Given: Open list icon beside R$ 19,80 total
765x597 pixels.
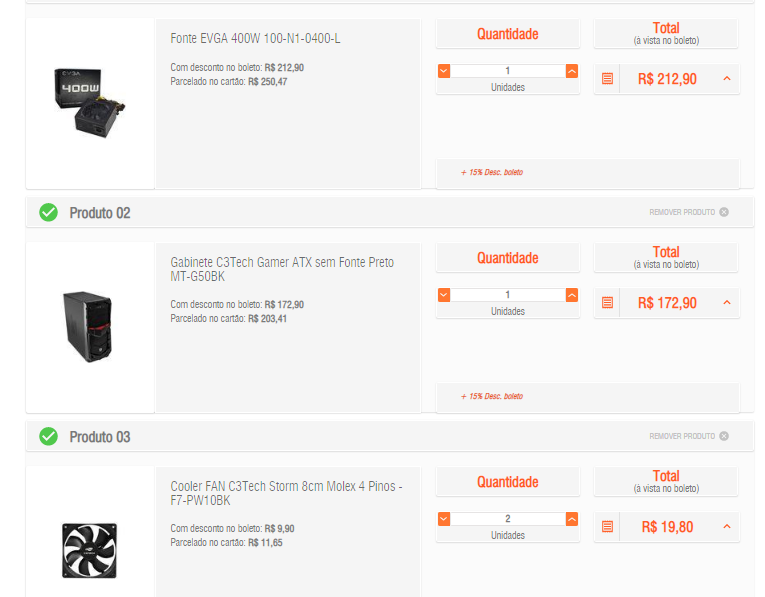Looking at the screenshot, I should tap(607, 527).
